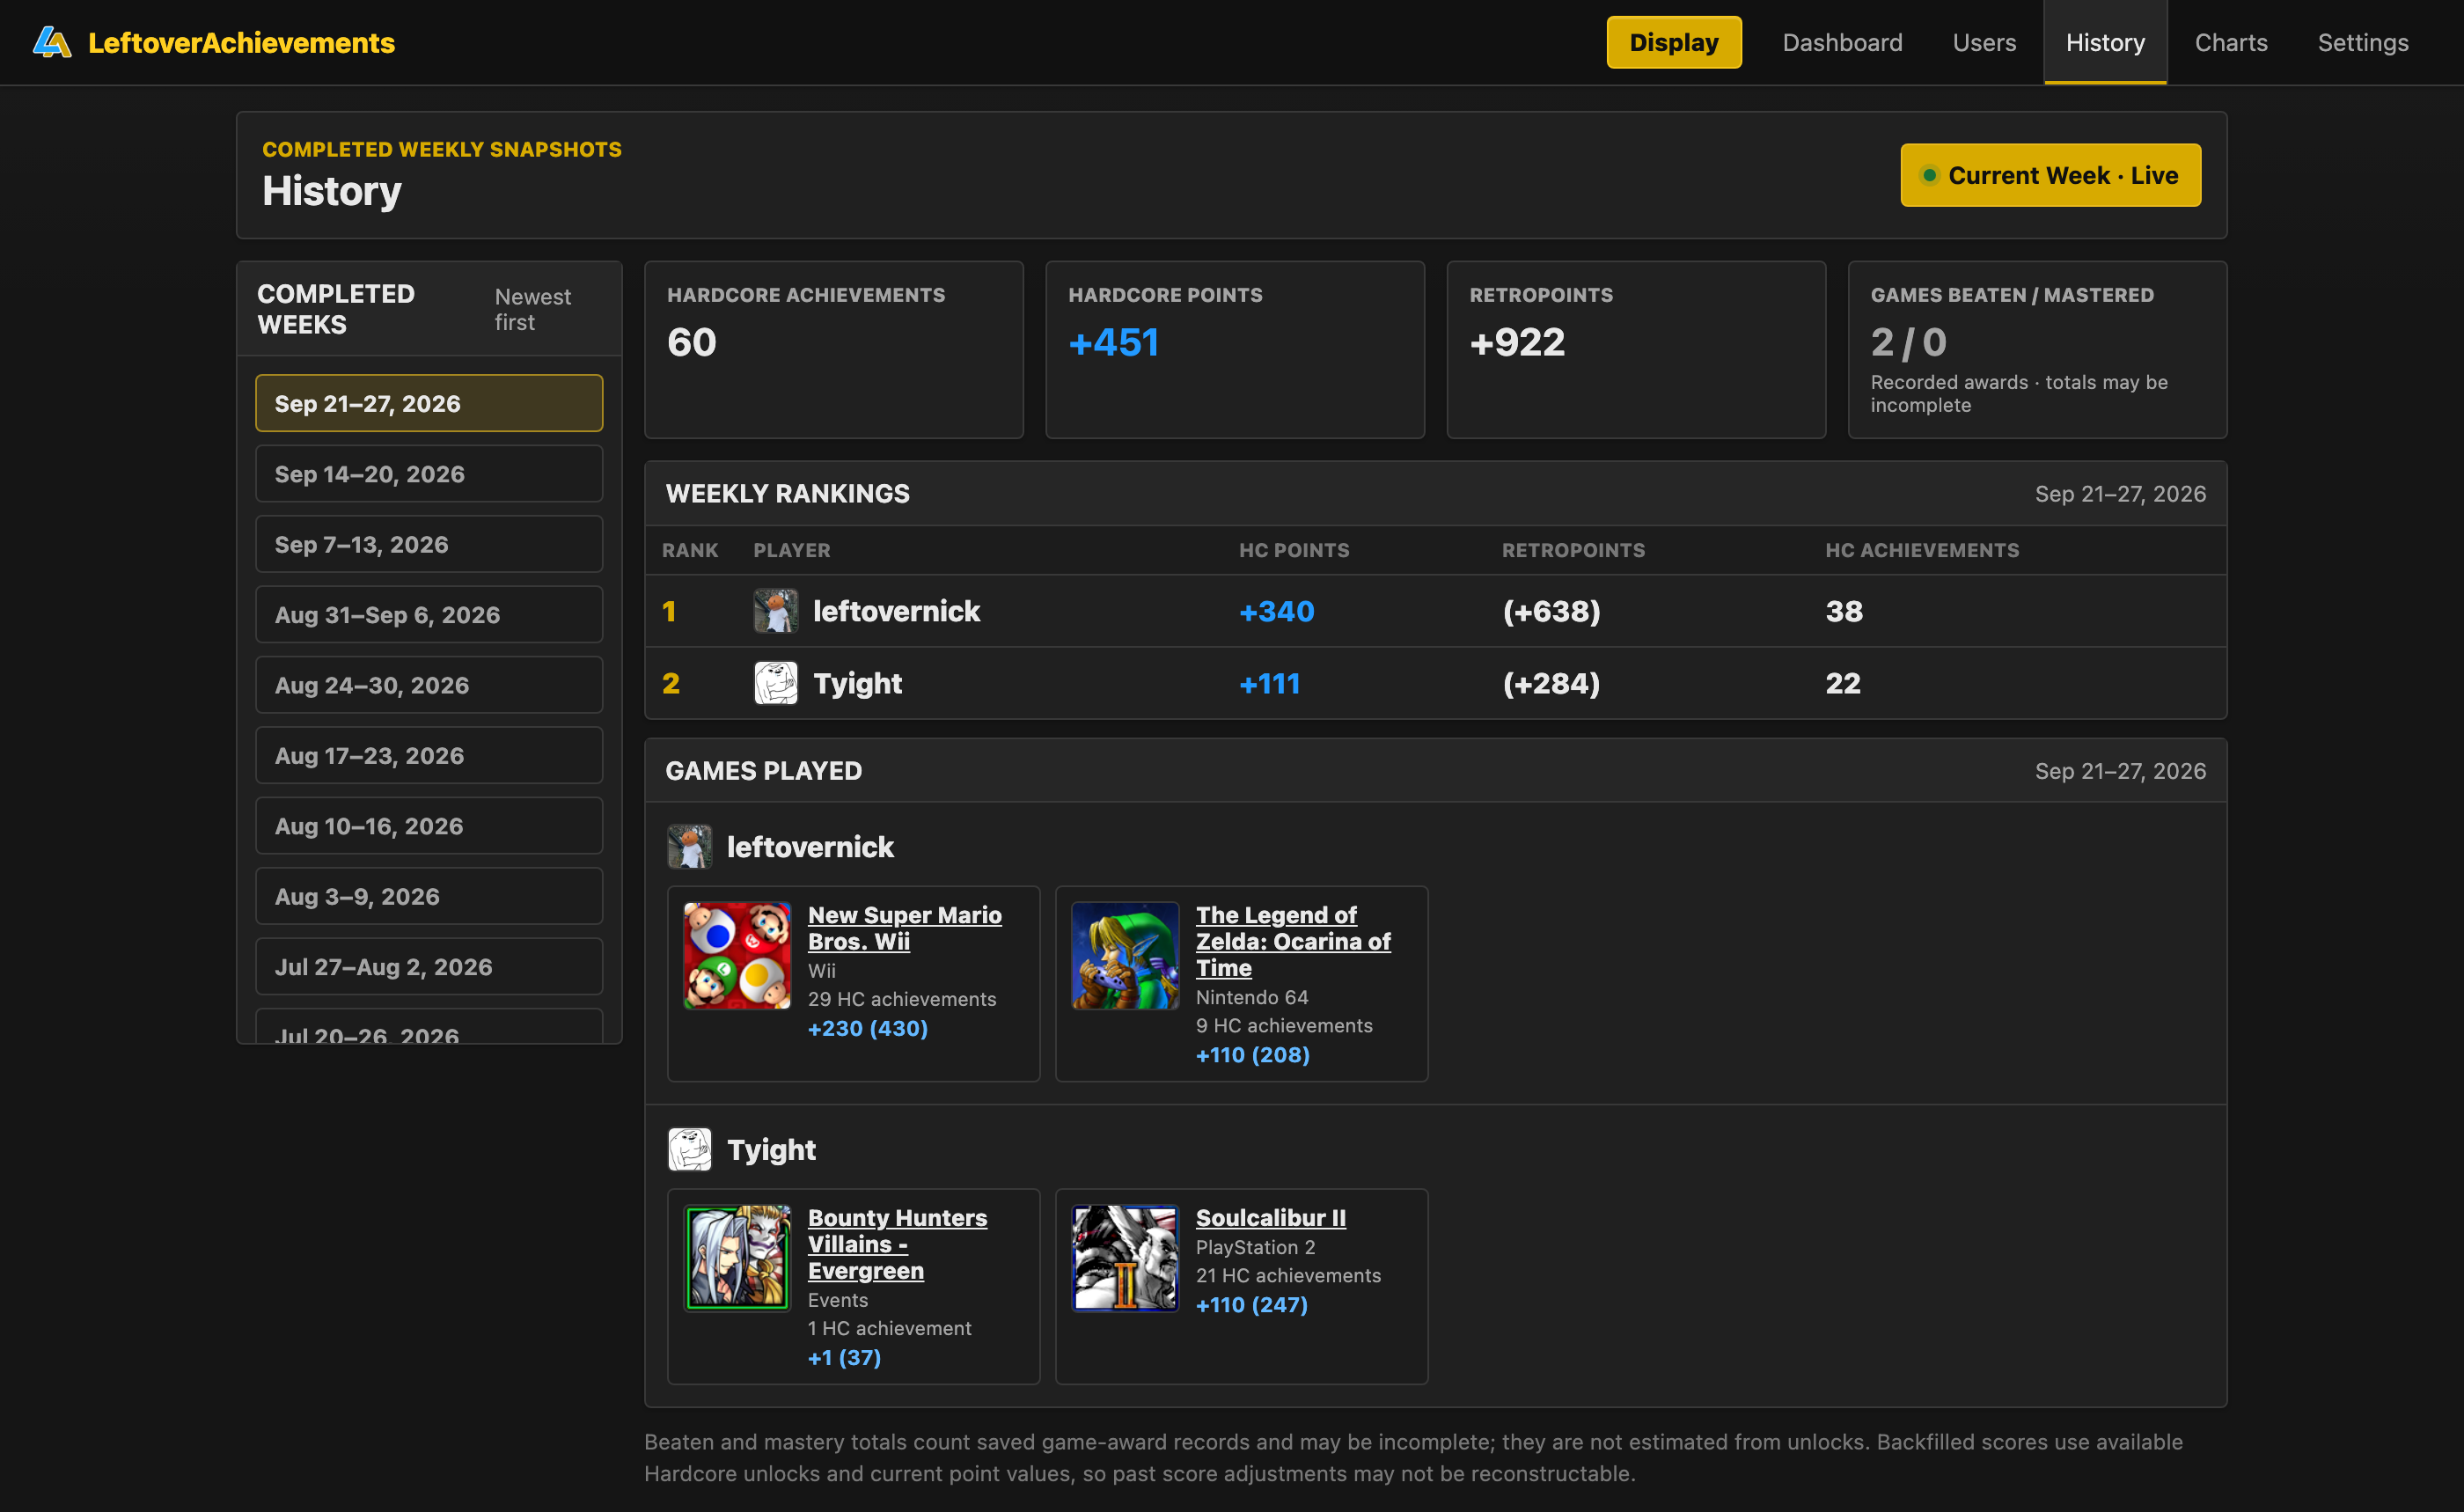Click LeftoverAchievements site title text
Screen dimensions: 2464x1512
point(241,42)
